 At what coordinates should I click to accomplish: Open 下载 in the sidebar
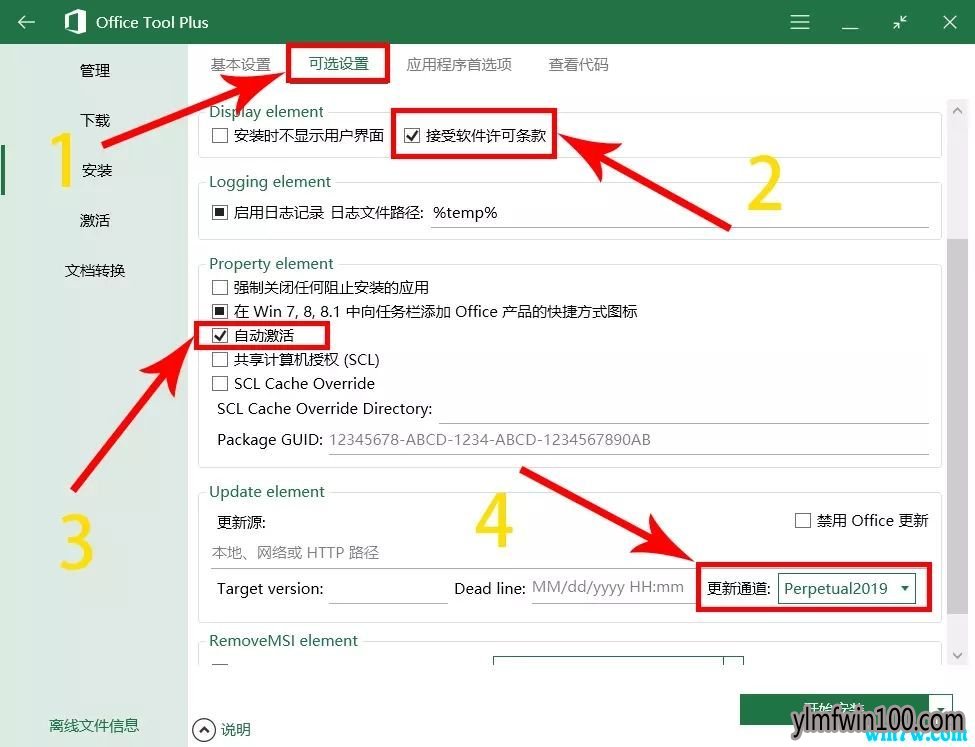[x=95, y=120]
